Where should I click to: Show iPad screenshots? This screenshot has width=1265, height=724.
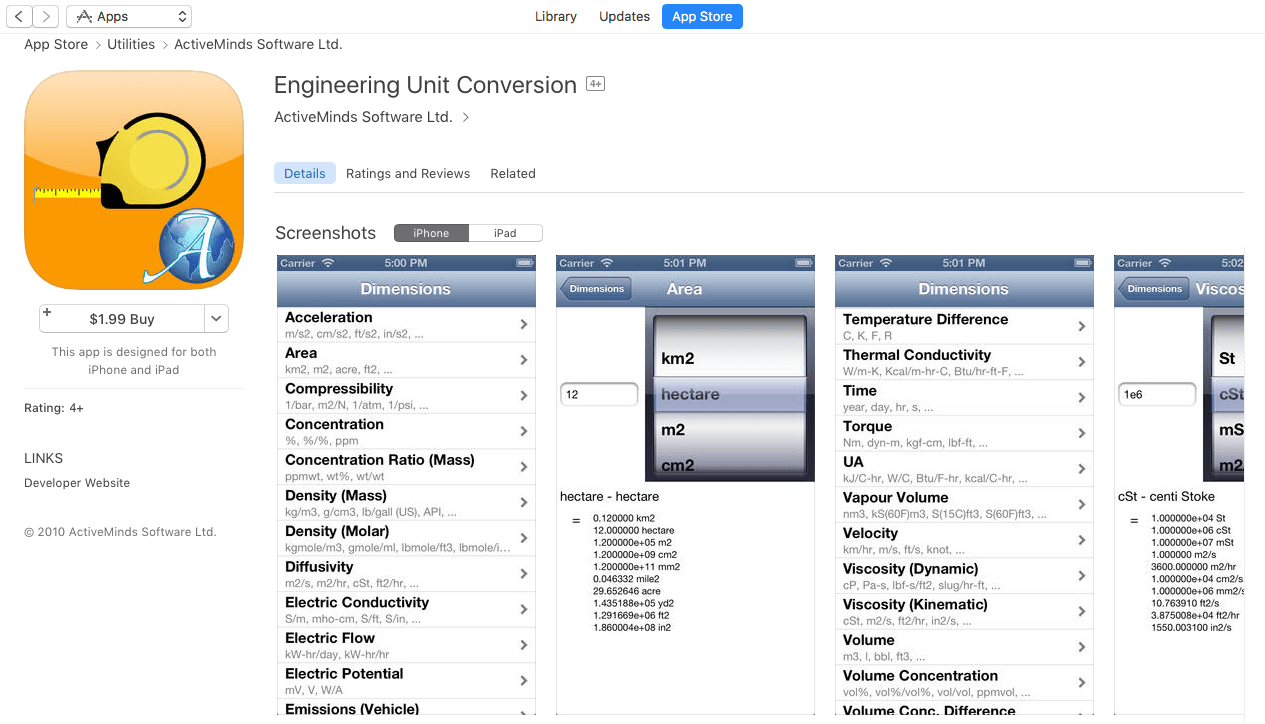pos(506,233)
